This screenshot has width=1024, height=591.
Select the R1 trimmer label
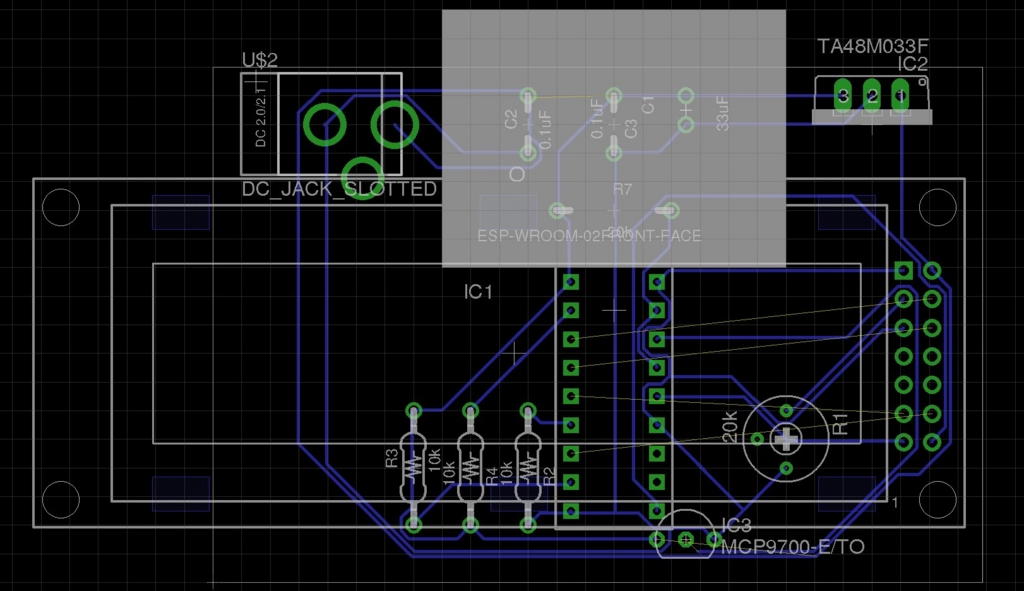(x=840, y=424)
